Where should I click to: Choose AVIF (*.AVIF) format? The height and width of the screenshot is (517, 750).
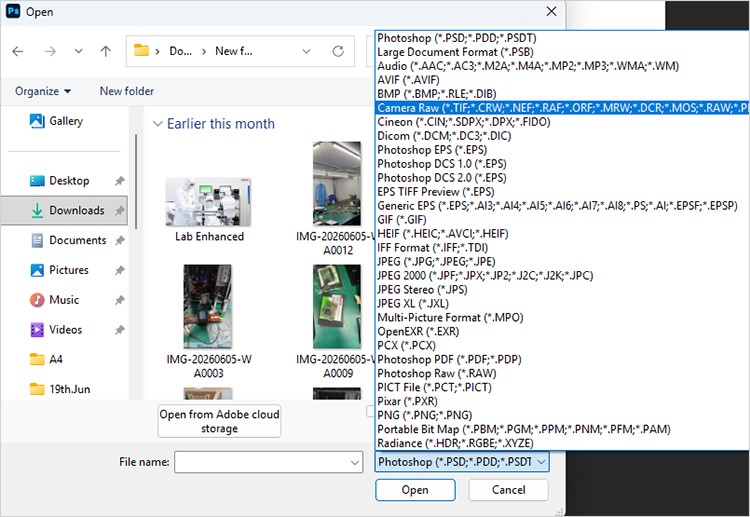(562, 80)
